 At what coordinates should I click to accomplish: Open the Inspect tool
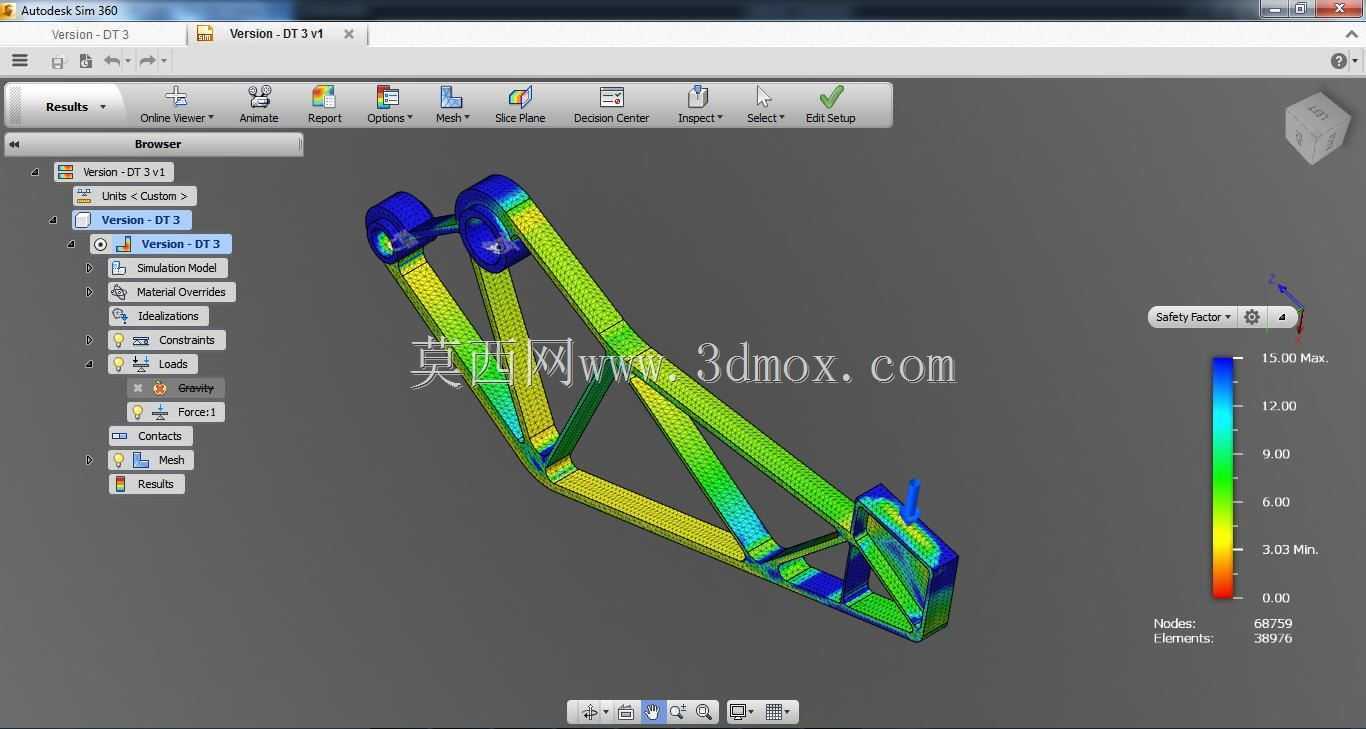(699, 105)
